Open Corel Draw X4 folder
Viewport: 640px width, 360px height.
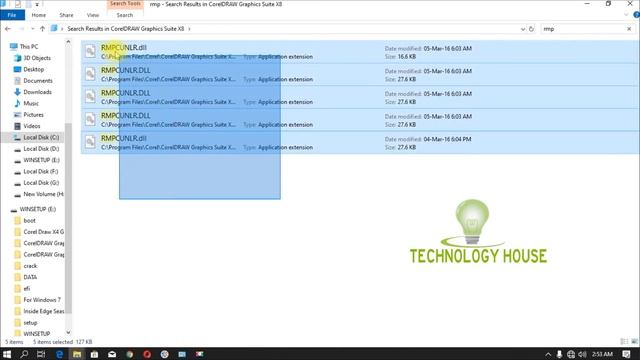(43, 232)
